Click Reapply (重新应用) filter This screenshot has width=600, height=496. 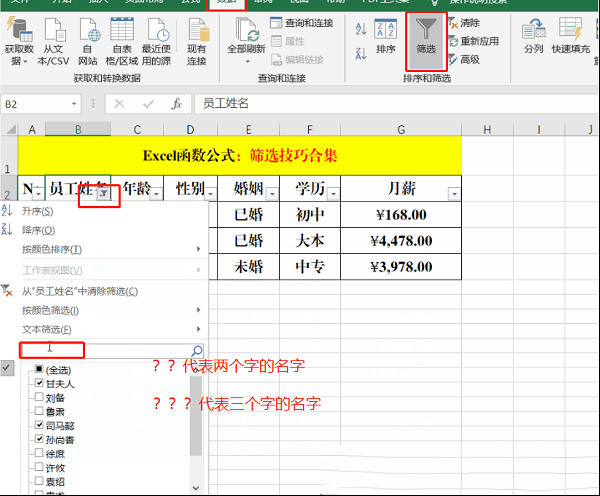point(474,41)
